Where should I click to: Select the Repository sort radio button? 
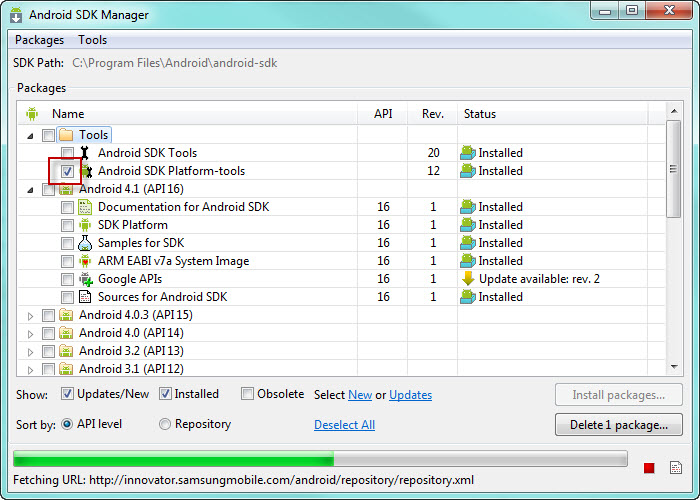coord(165,424)
